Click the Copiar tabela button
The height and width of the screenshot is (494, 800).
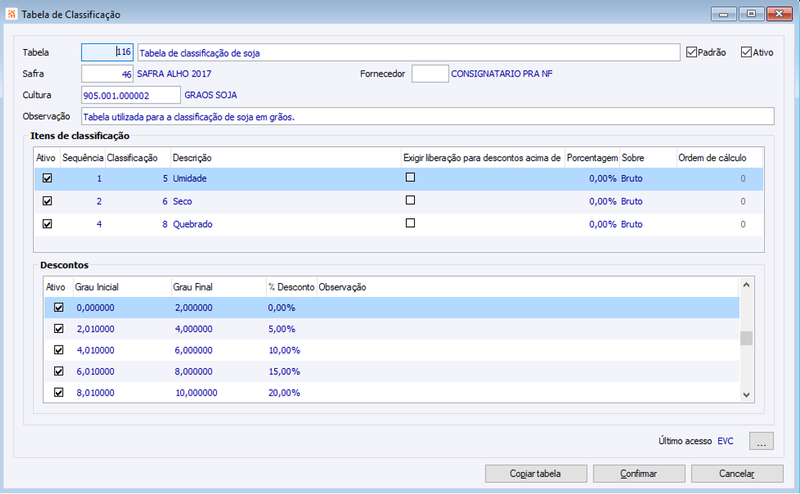pos(536,474)
